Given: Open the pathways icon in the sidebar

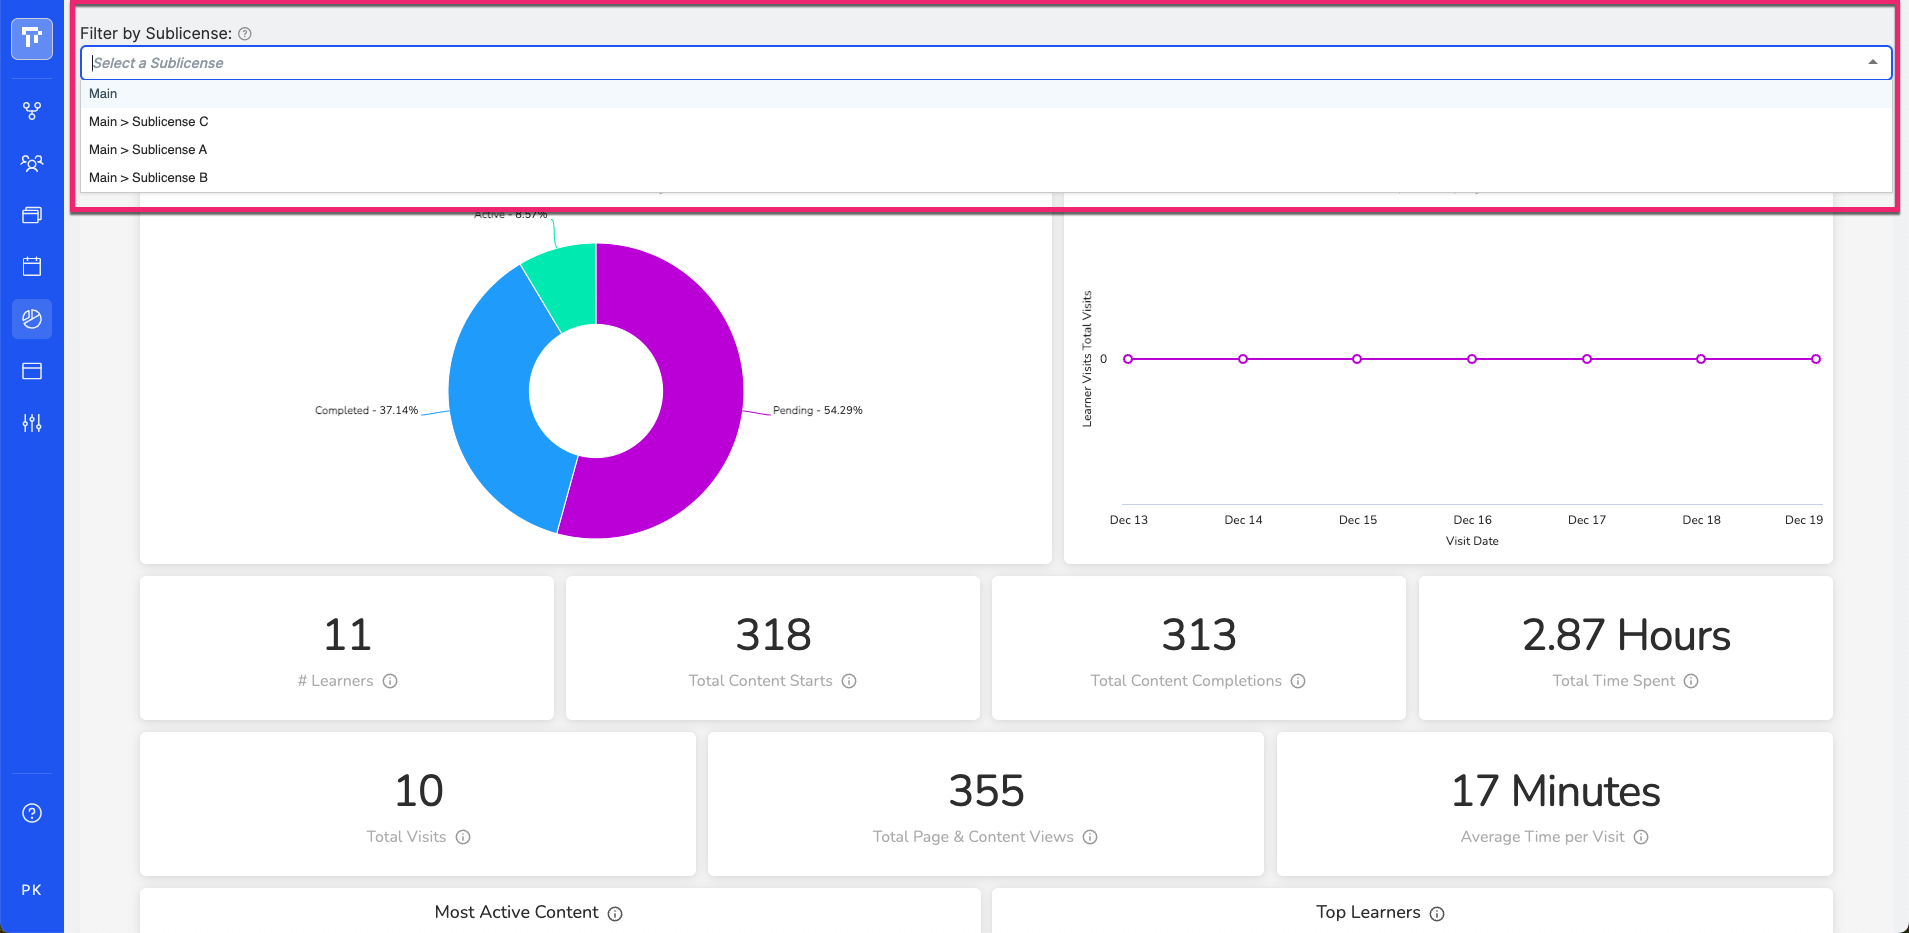Looking at the screenshot, I should (32, 111).
